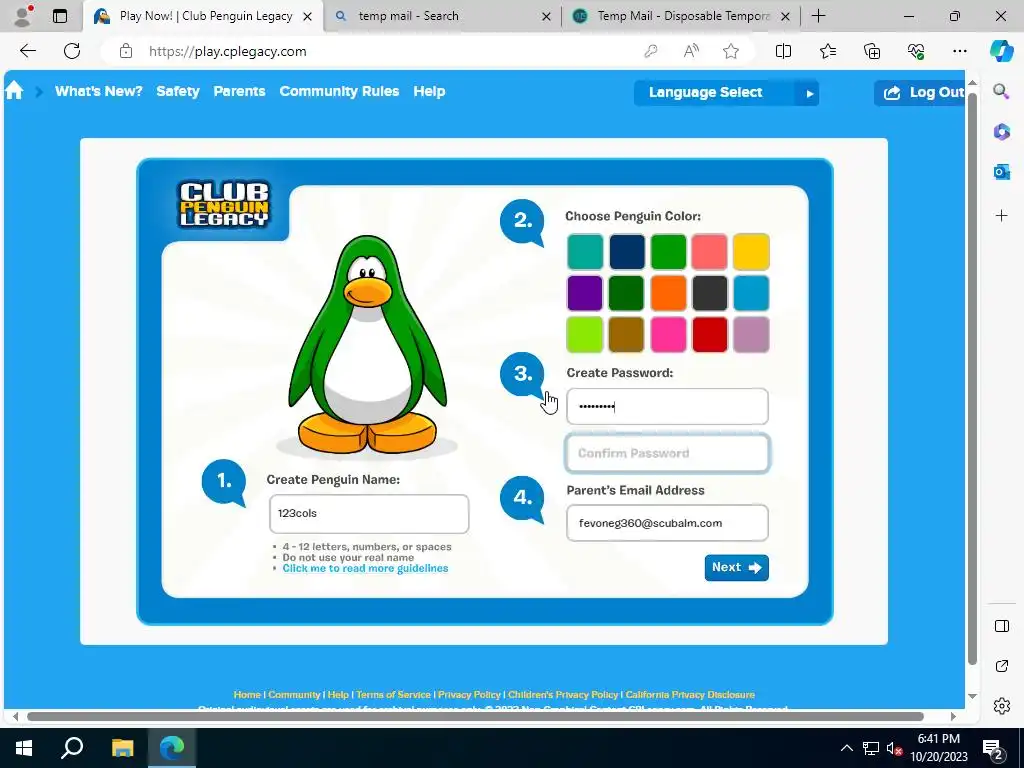Toggle the sidebar panel icon at bottom
This screenshot has height=768, width=1024.
pos(1001,626)
